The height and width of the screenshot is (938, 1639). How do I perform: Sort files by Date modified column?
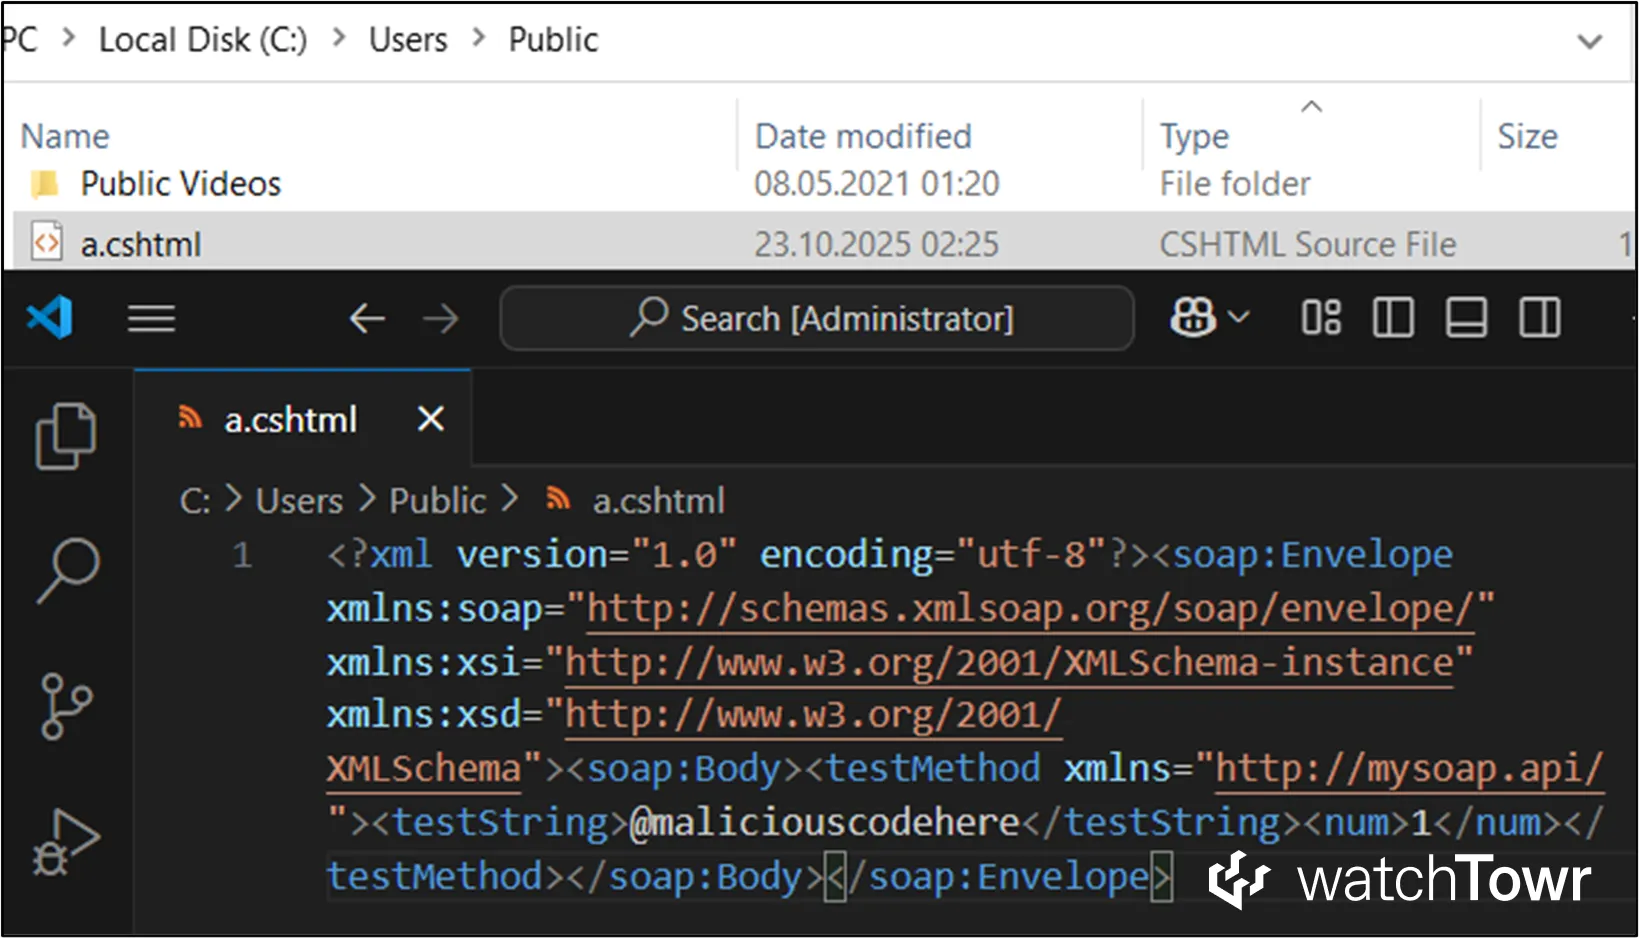(x=862, y=136)
